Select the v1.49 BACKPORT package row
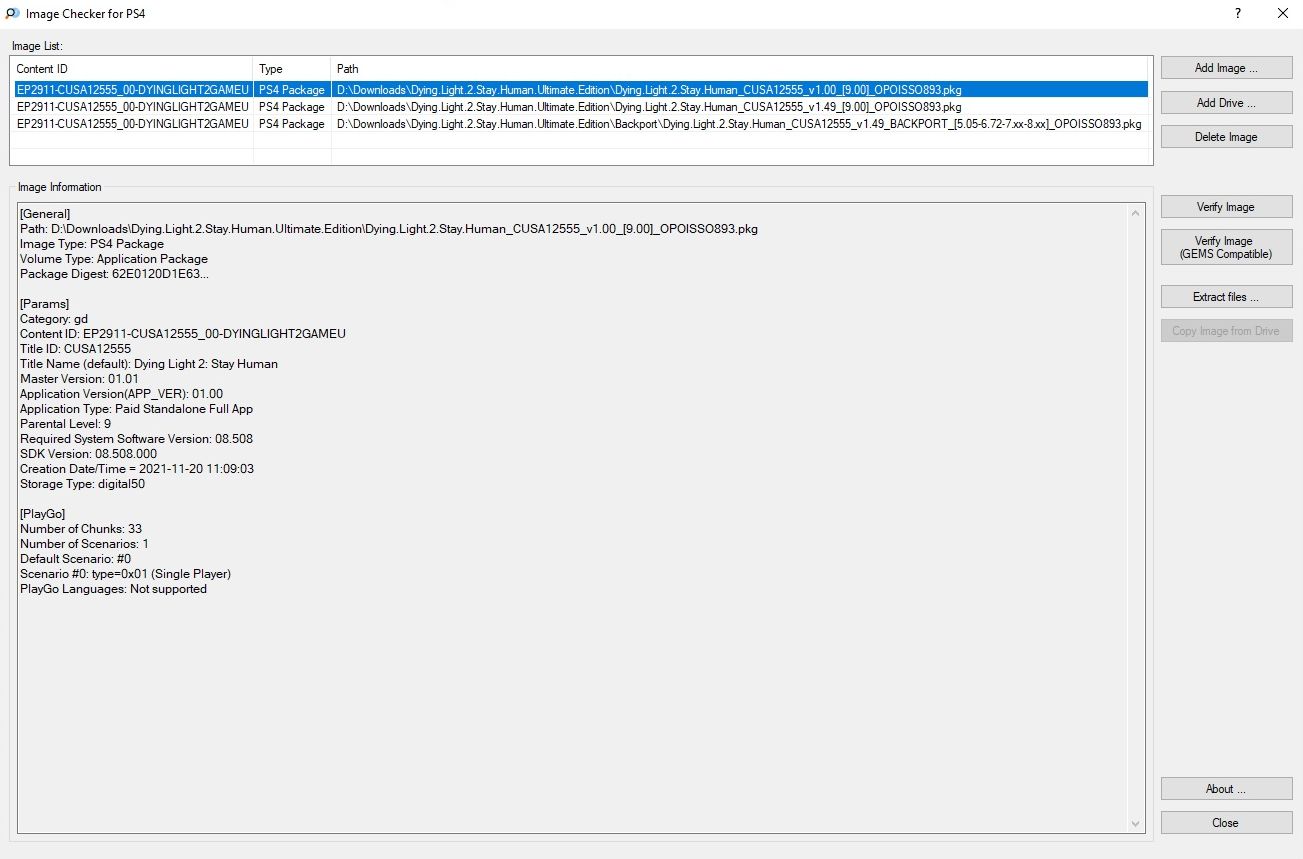 click(x=580, y=124)
